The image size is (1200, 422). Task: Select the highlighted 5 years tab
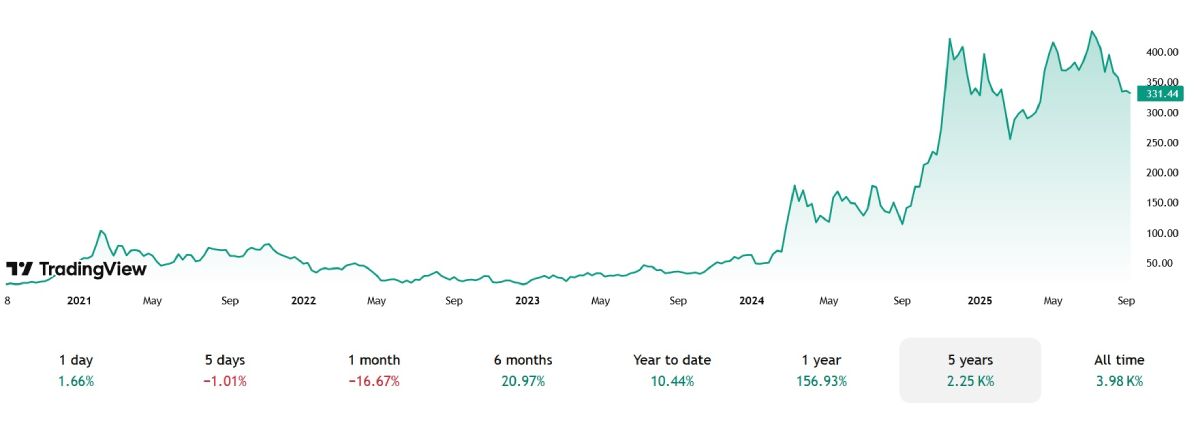(970, 370)
